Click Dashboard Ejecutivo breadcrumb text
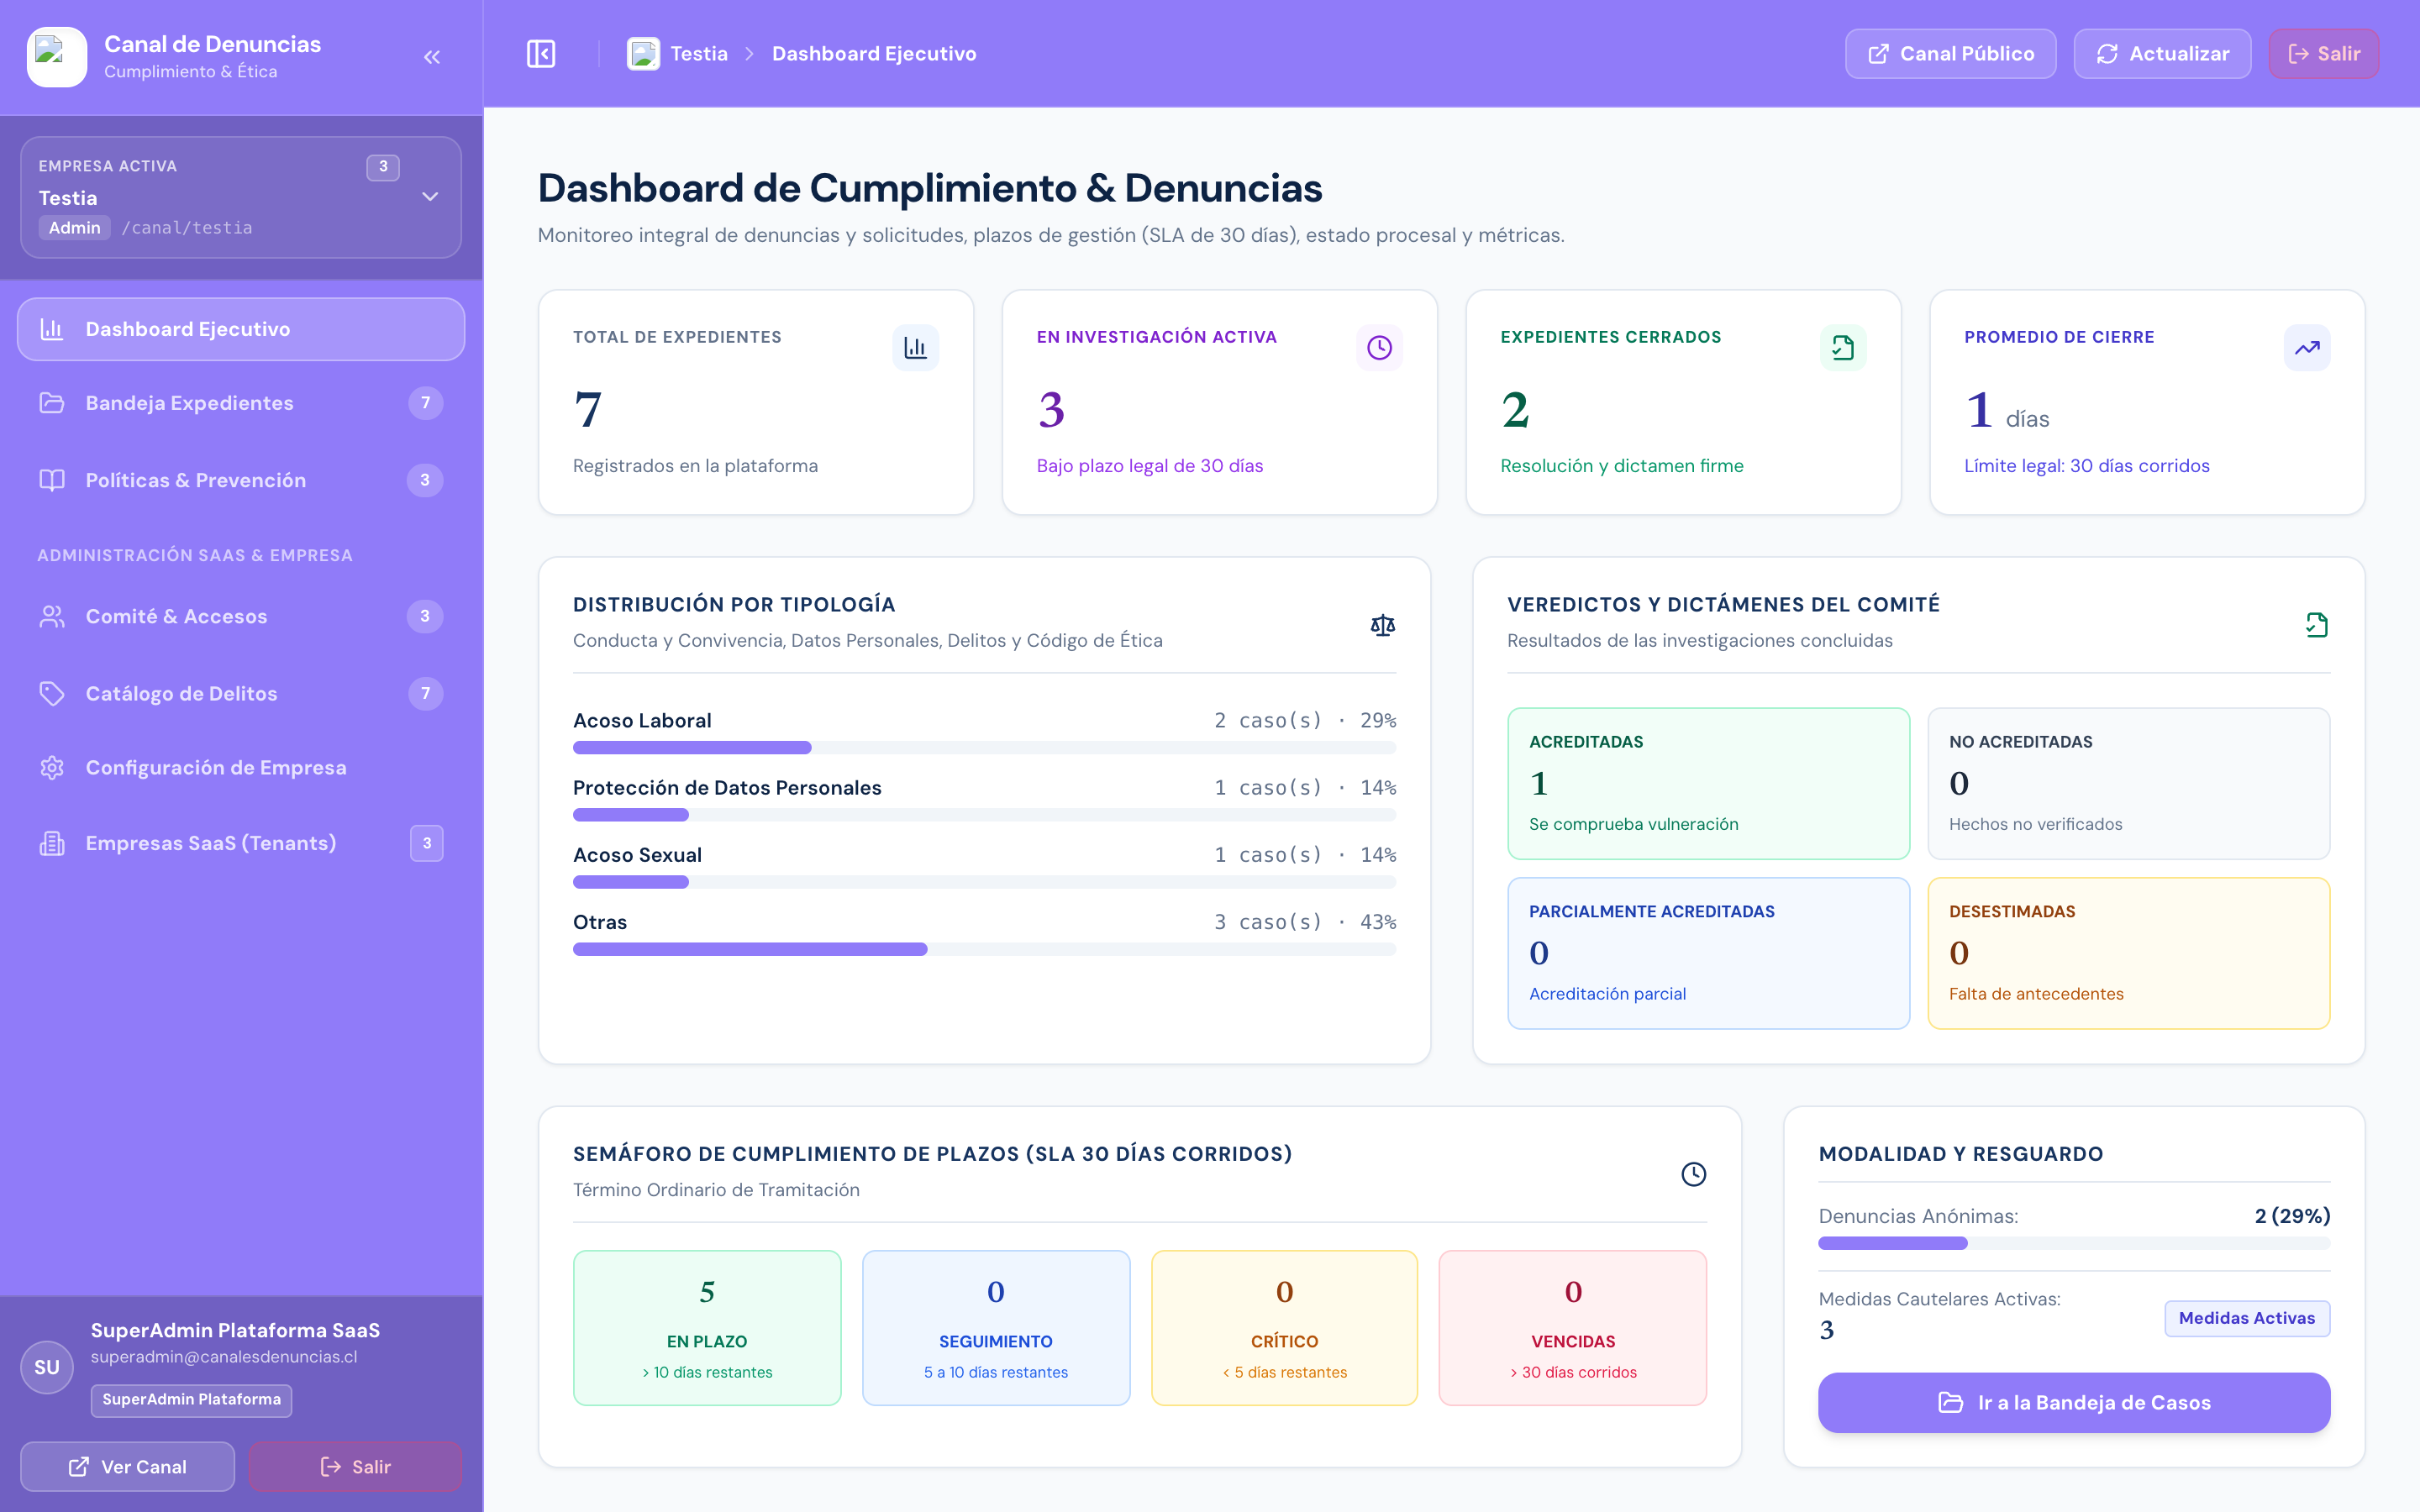 click(x=874, y=54)
